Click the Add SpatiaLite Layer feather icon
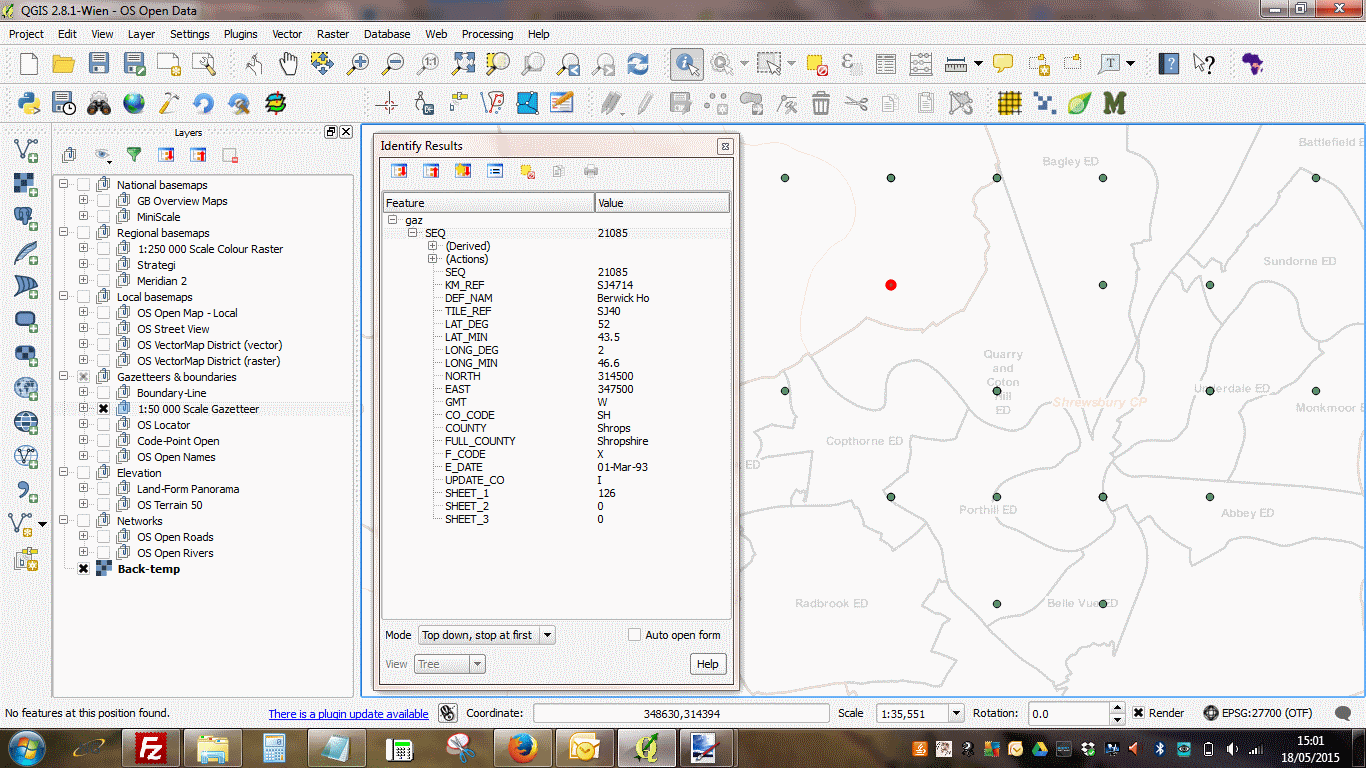 pos(26,252)
